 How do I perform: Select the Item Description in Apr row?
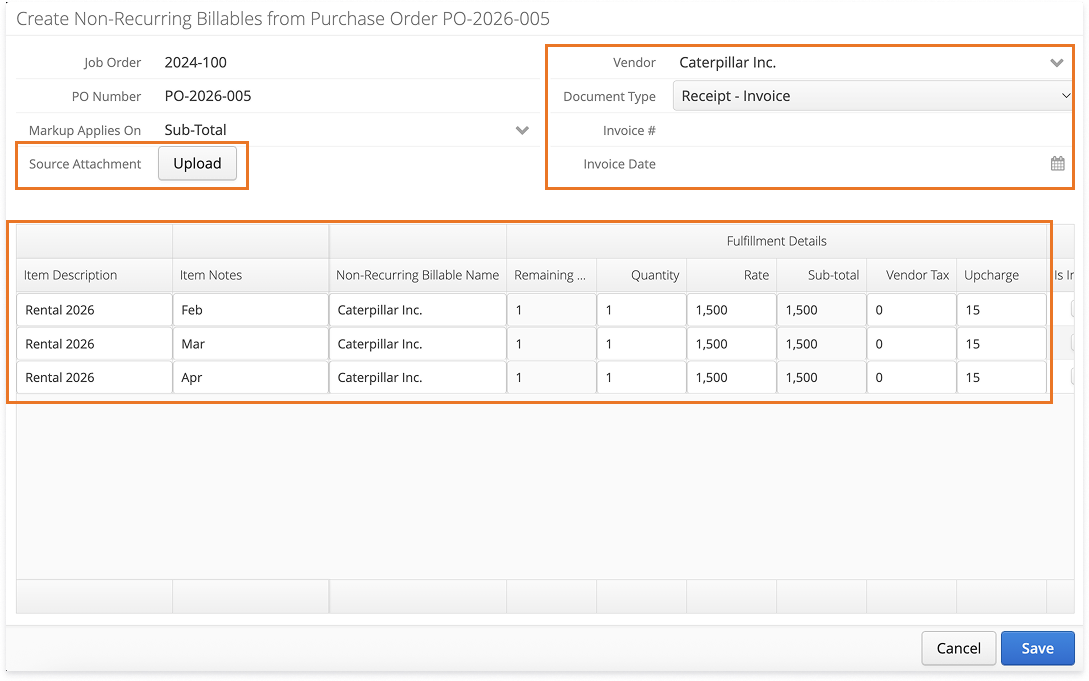tap(94, 377)
